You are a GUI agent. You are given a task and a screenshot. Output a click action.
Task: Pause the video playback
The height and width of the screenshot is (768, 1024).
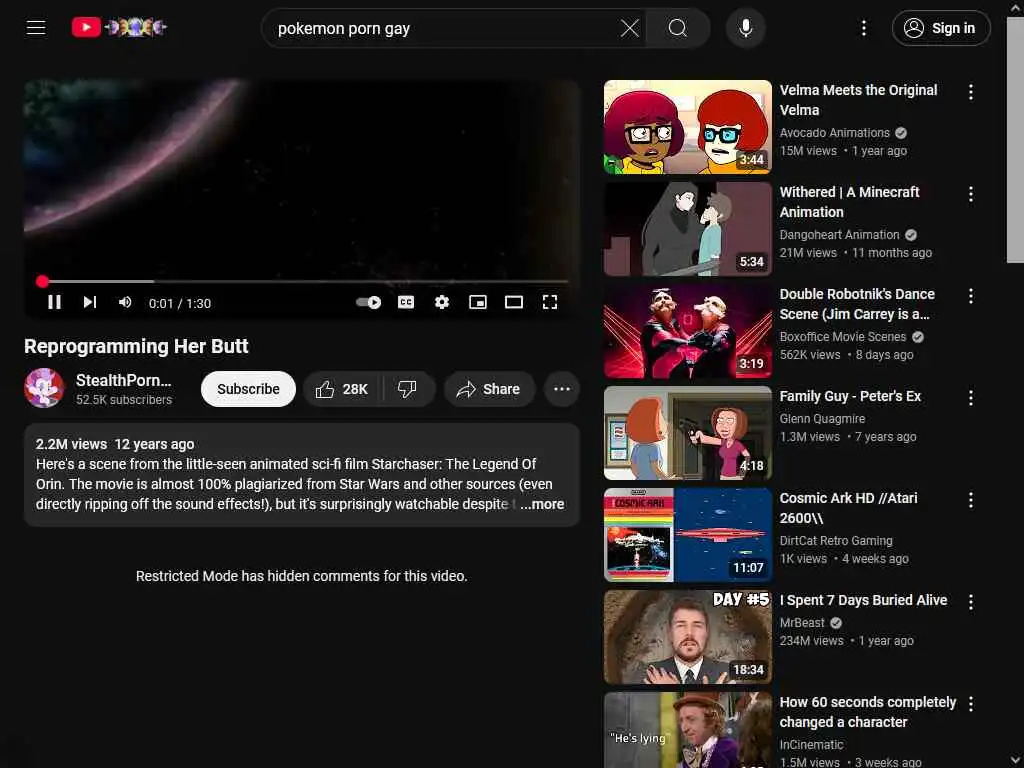(x=54, y=302)
